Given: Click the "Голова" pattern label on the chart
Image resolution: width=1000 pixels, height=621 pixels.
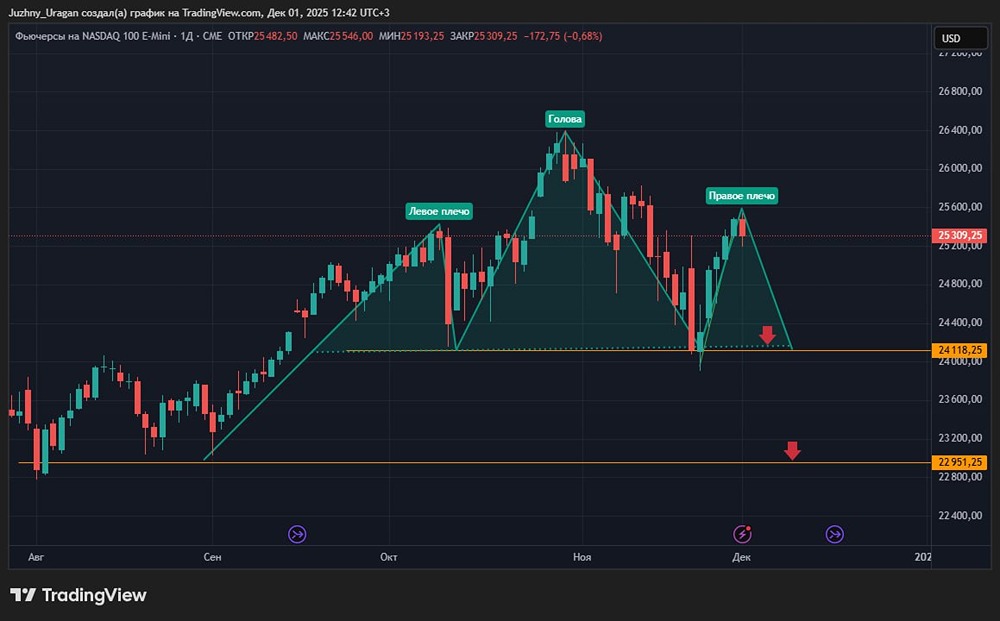Looking at the screenshot, I should click(565, 118).
